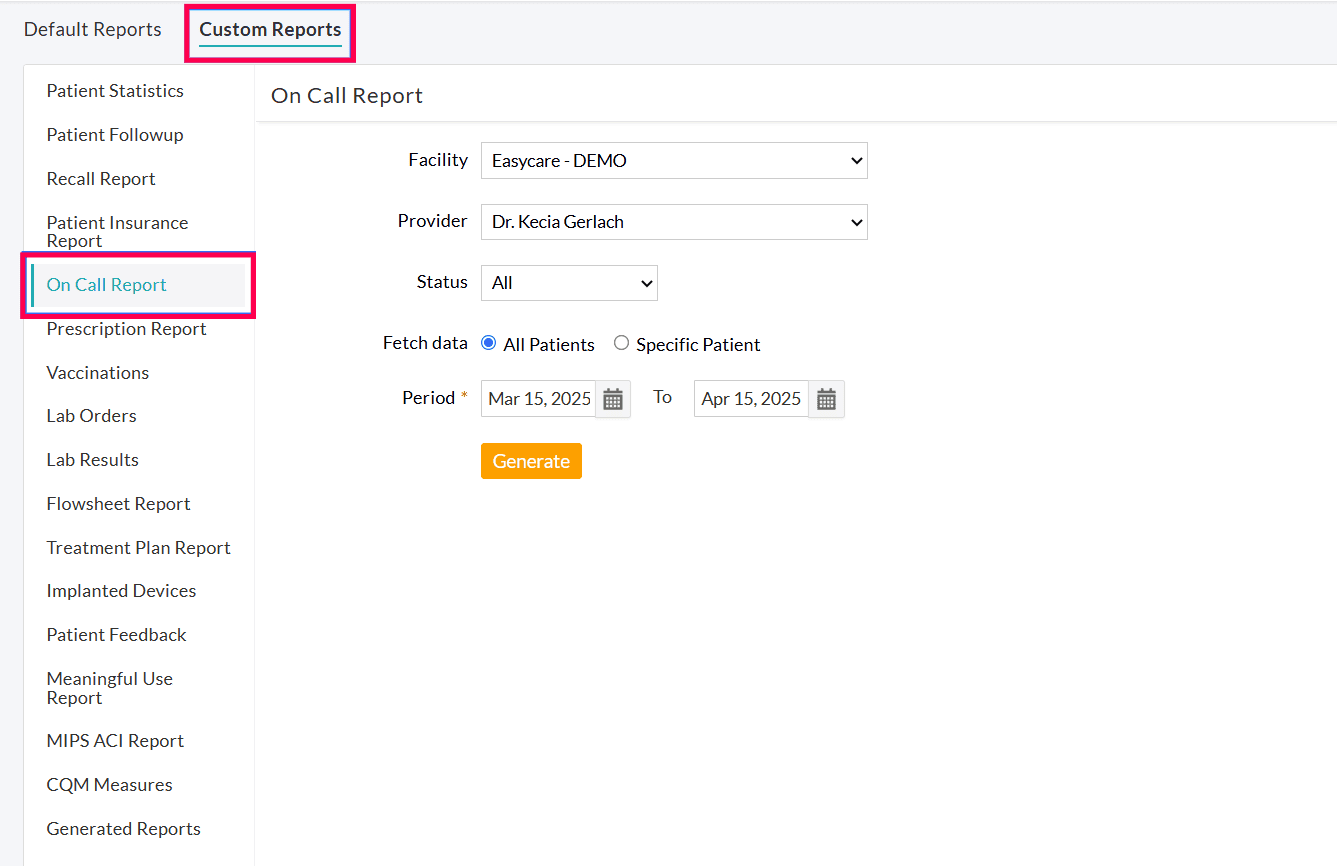The width and height of the screenshot is (1337, 866).
Task: Open the CQM Measures report
Action: click(109, 784)
